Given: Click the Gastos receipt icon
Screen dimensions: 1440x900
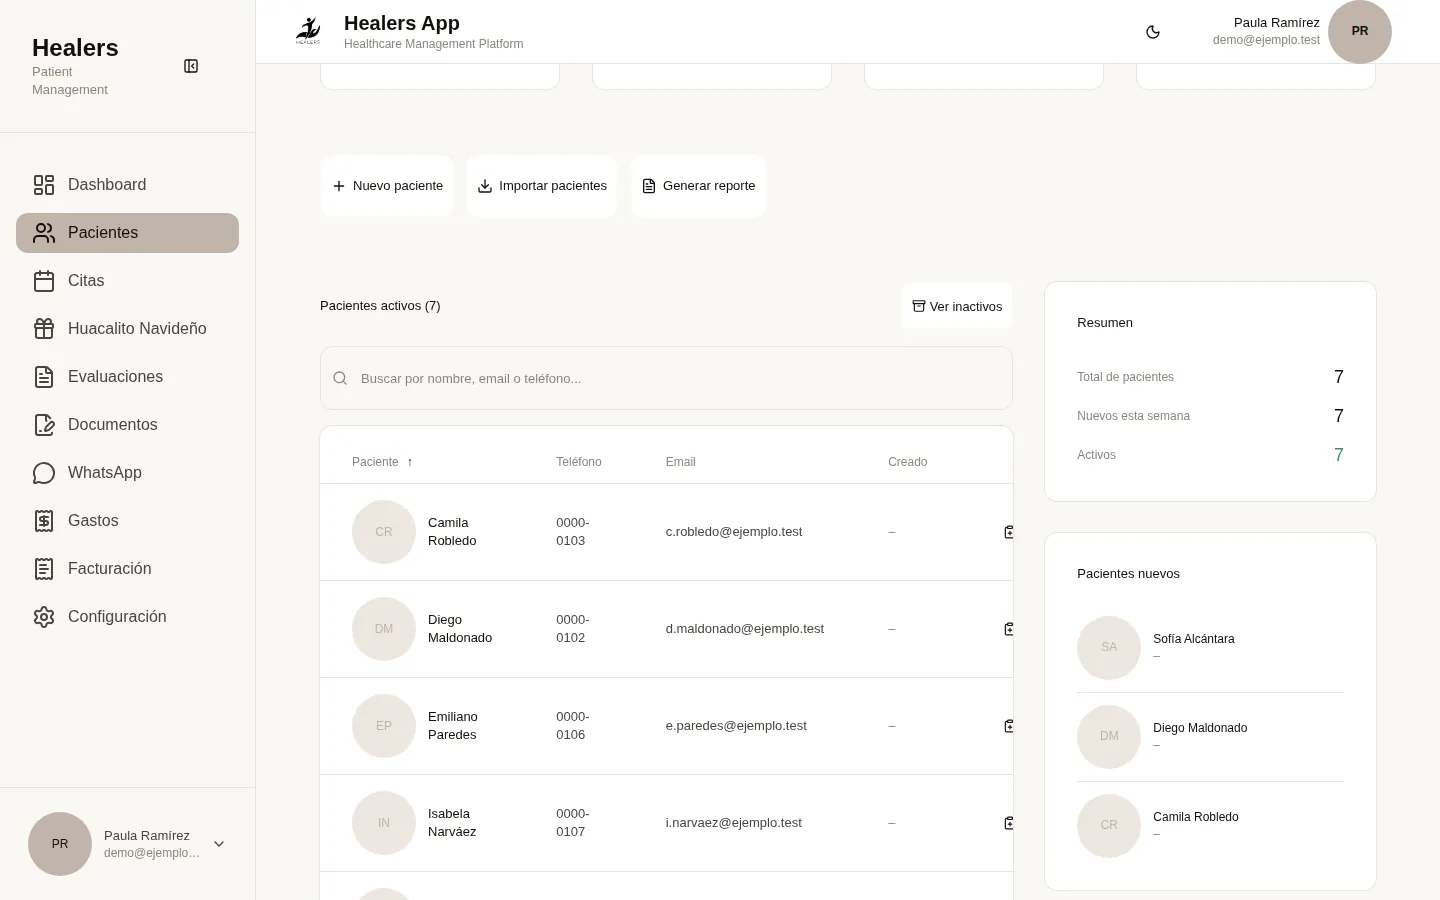Looking at the screenshot, I should [x=44, y=521].
